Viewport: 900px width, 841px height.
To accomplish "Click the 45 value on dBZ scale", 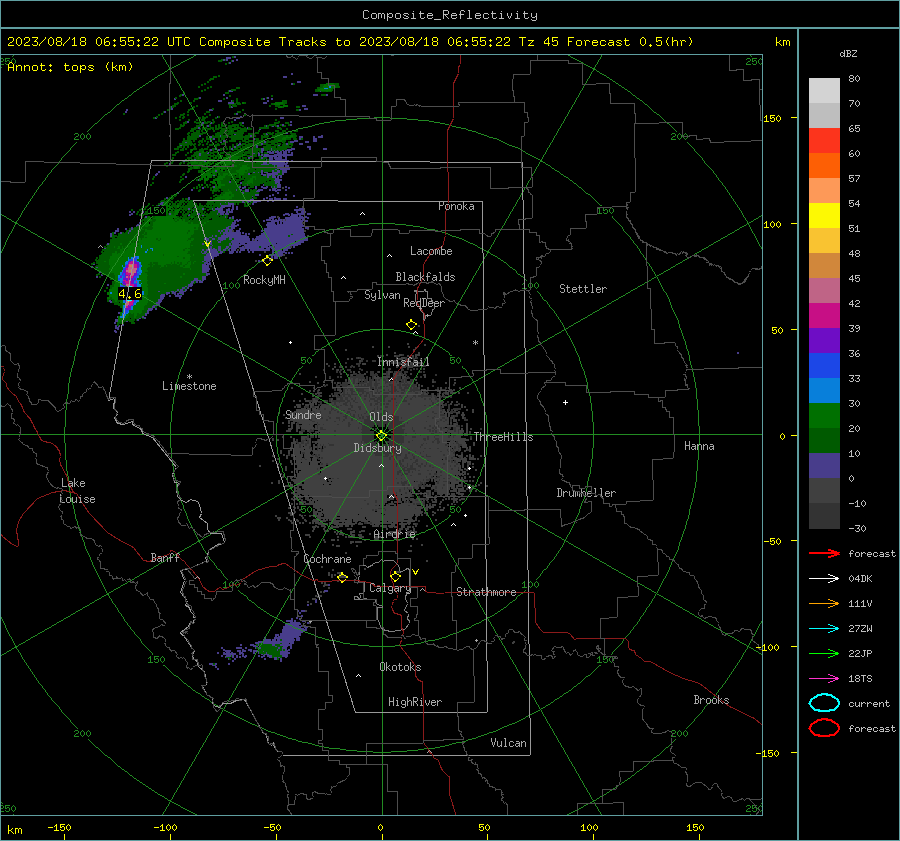I will coord(854,278).
